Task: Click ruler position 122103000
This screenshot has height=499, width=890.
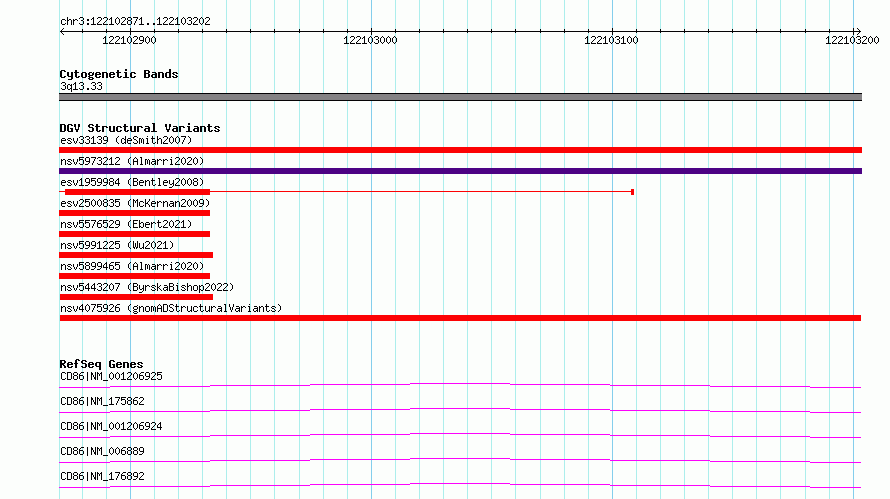Action: (370, 40)
